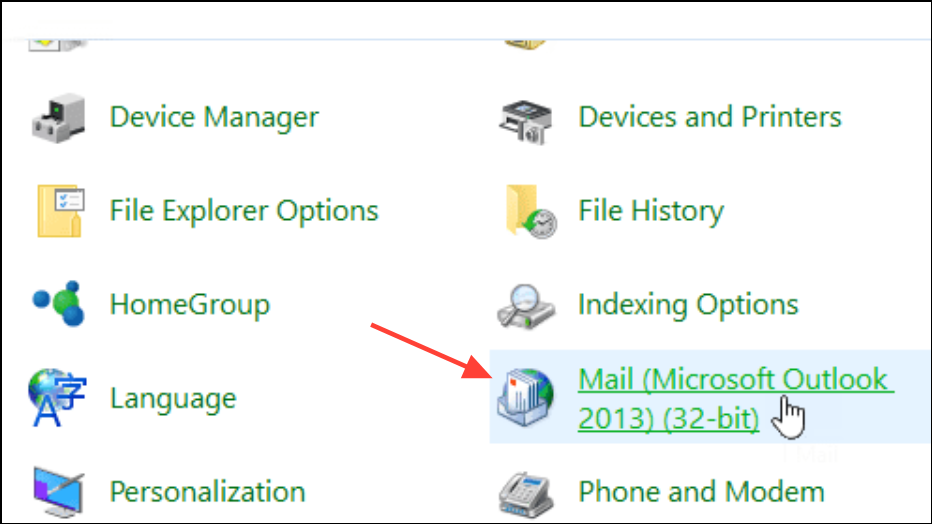The width and height of the screenshot is (932, 524).
Task: Open Indexing Options link
Action: [x=688, y=304]
